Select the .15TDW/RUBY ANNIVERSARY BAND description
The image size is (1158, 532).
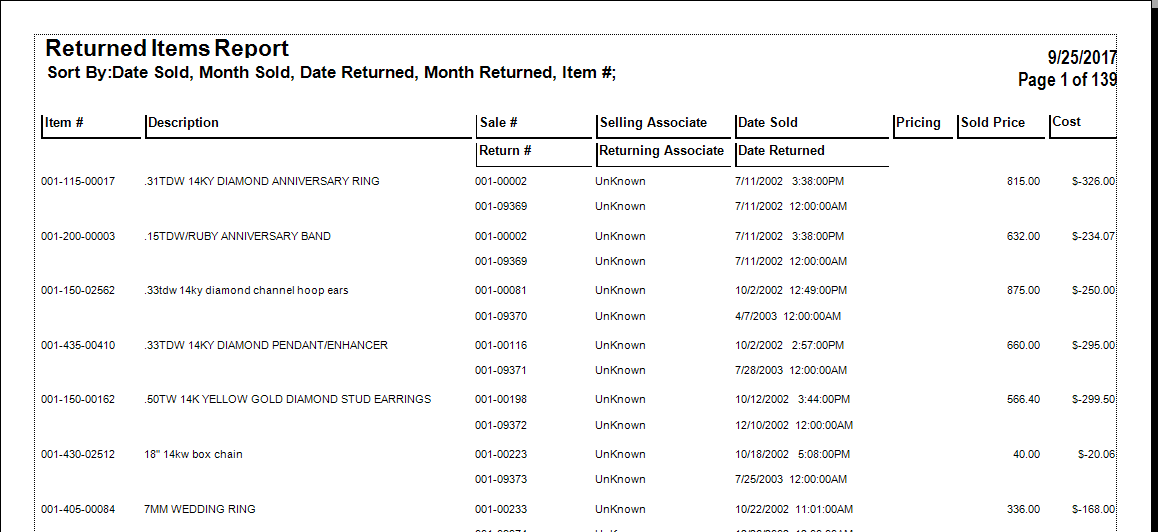237,237
